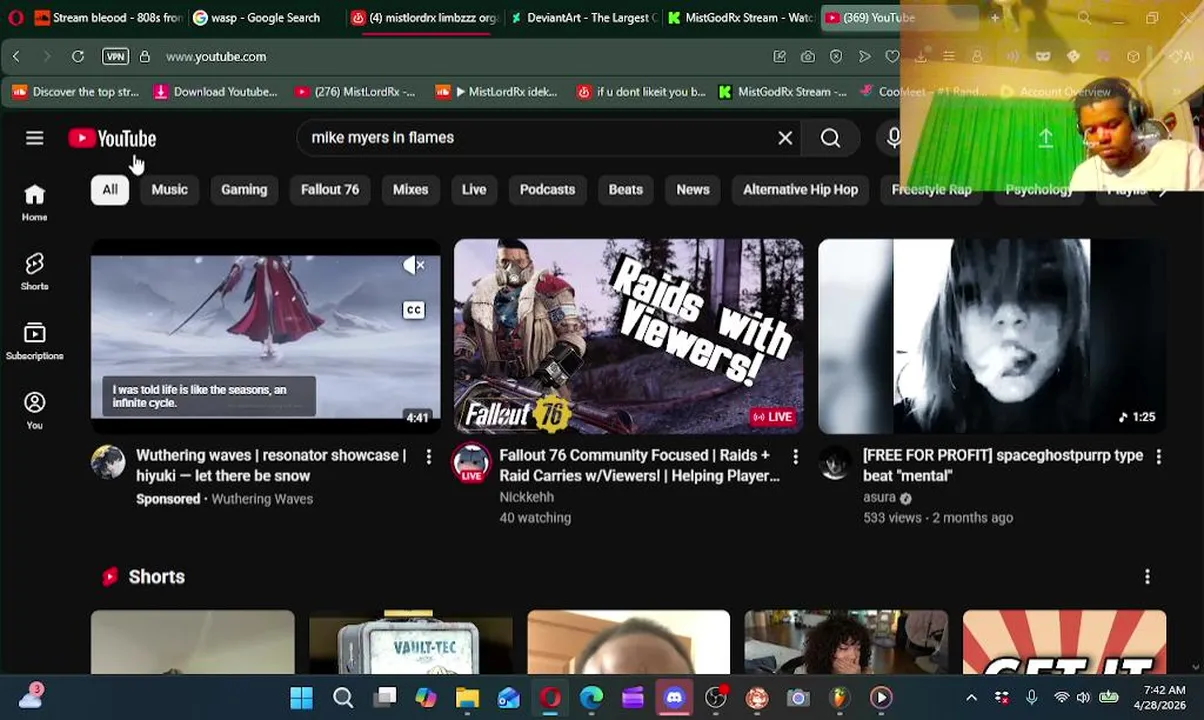1204x720 pixels.
Task: Unmute the Wuthering Waves preview video
Action: click(414, 265)
